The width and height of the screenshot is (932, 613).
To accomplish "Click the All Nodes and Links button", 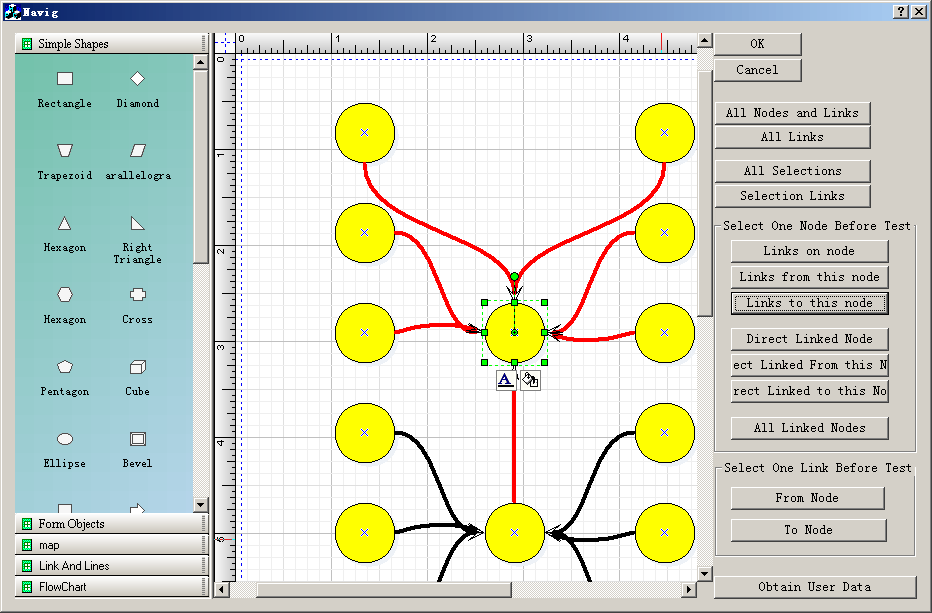I will [x=792, y=113].
